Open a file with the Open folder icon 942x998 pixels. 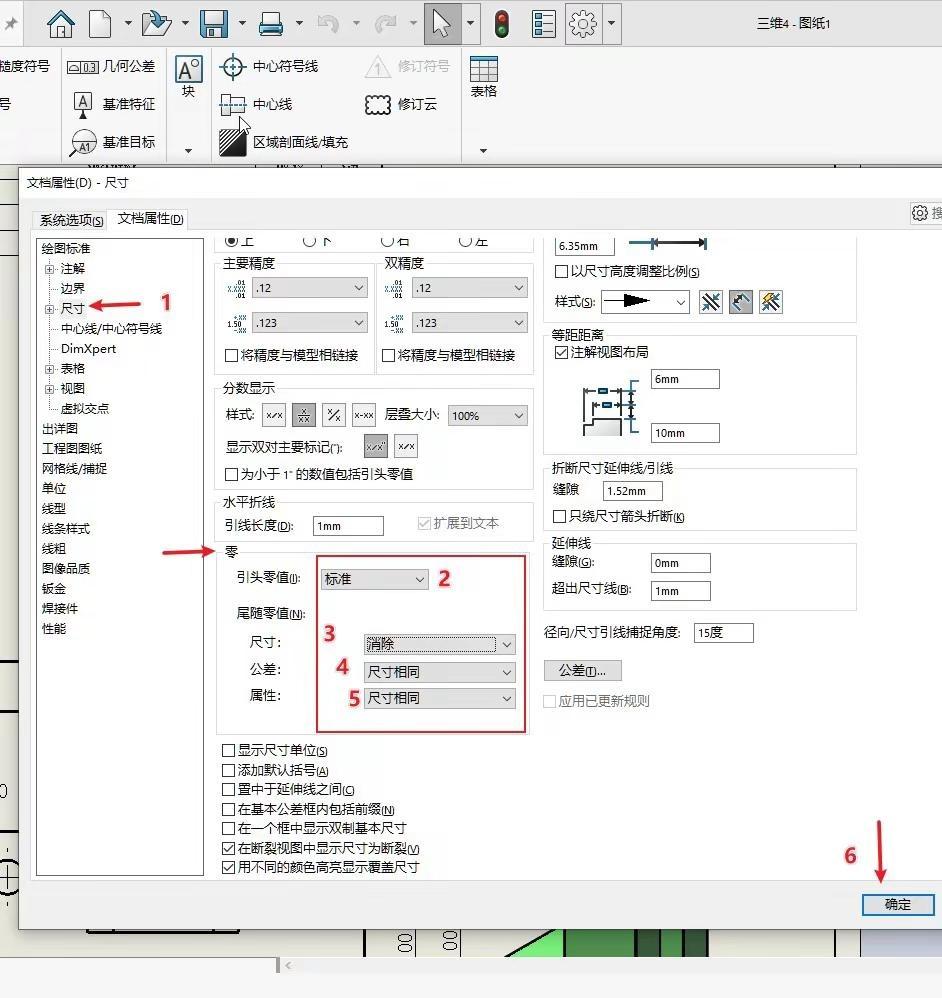(x=156, y=24)
